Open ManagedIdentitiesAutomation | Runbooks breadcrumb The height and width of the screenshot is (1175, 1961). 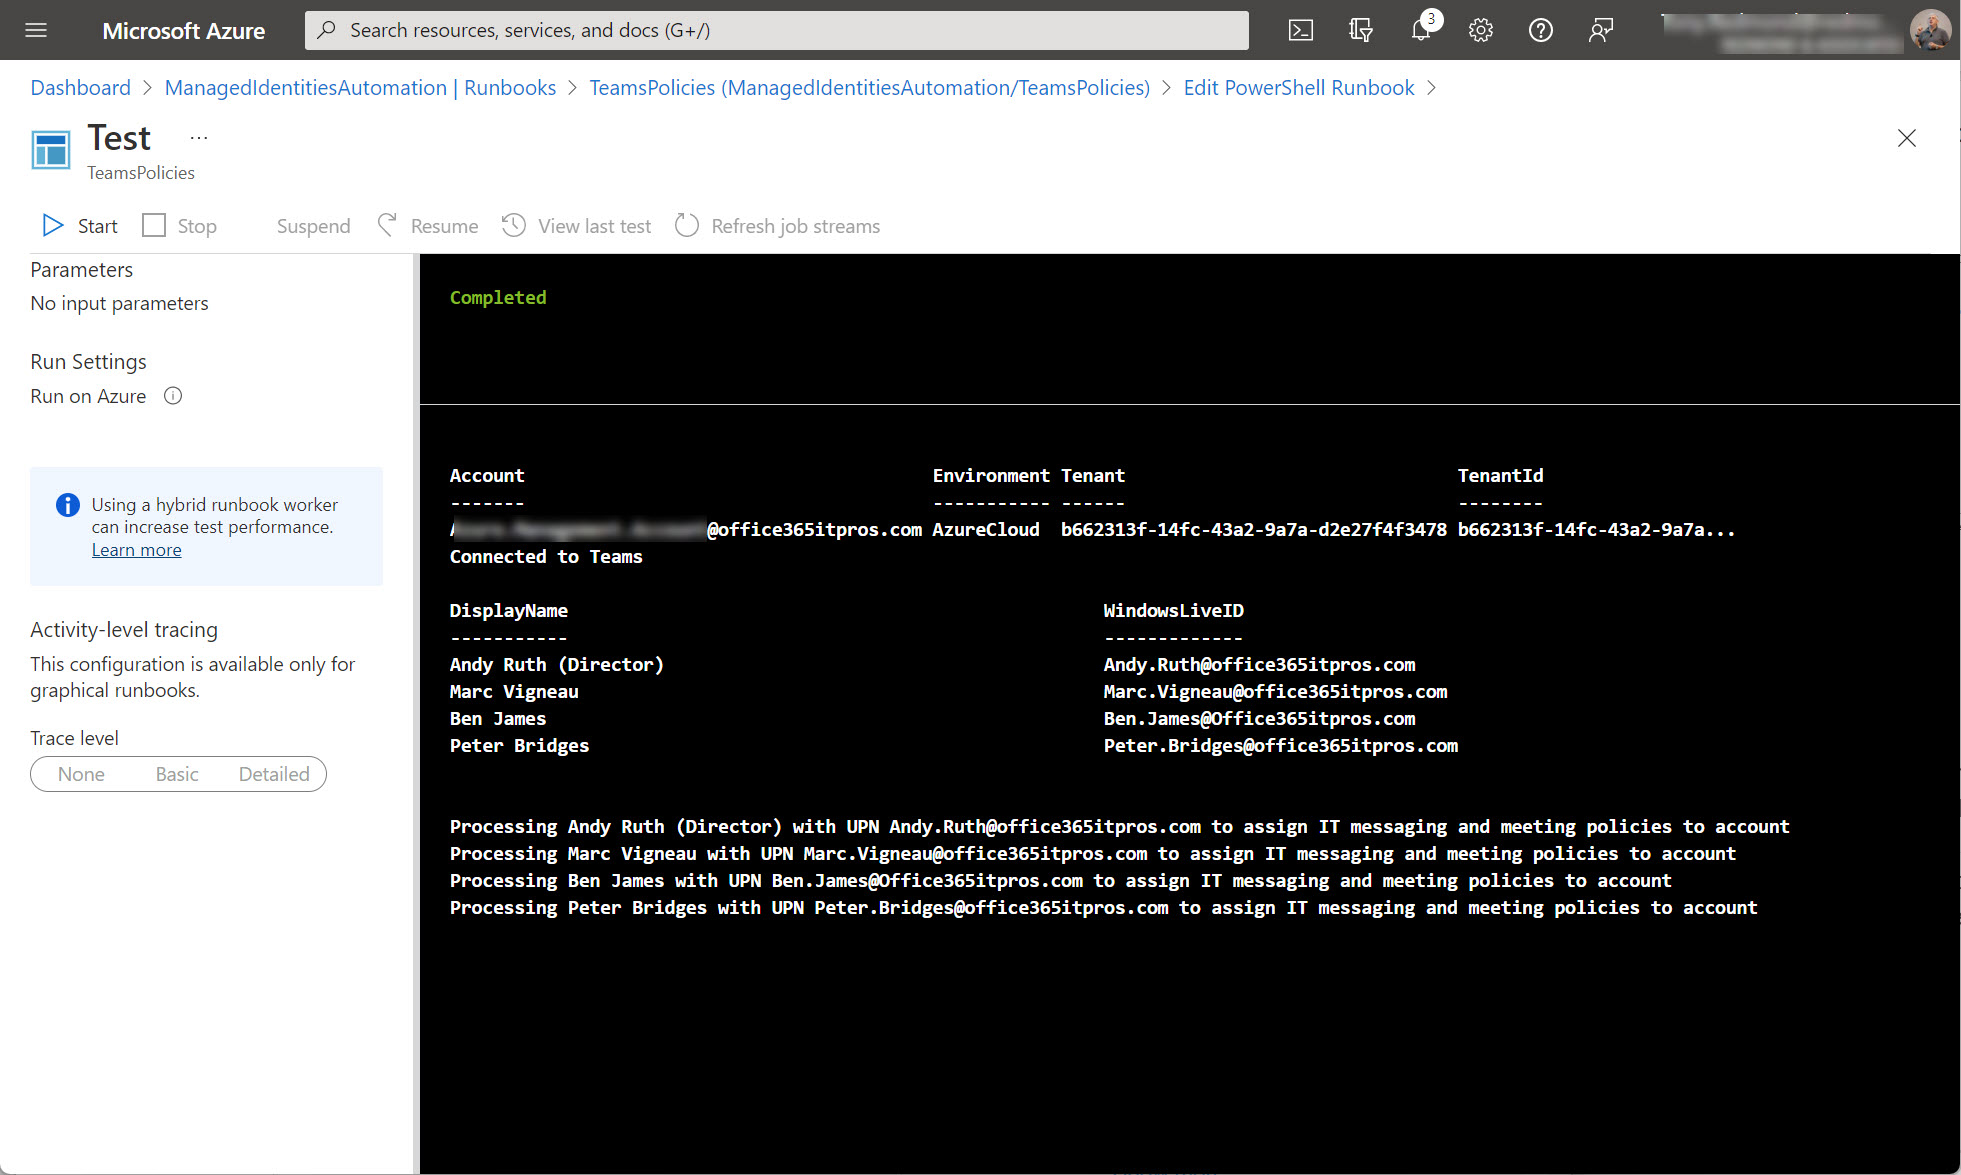[x=360, y=88]
